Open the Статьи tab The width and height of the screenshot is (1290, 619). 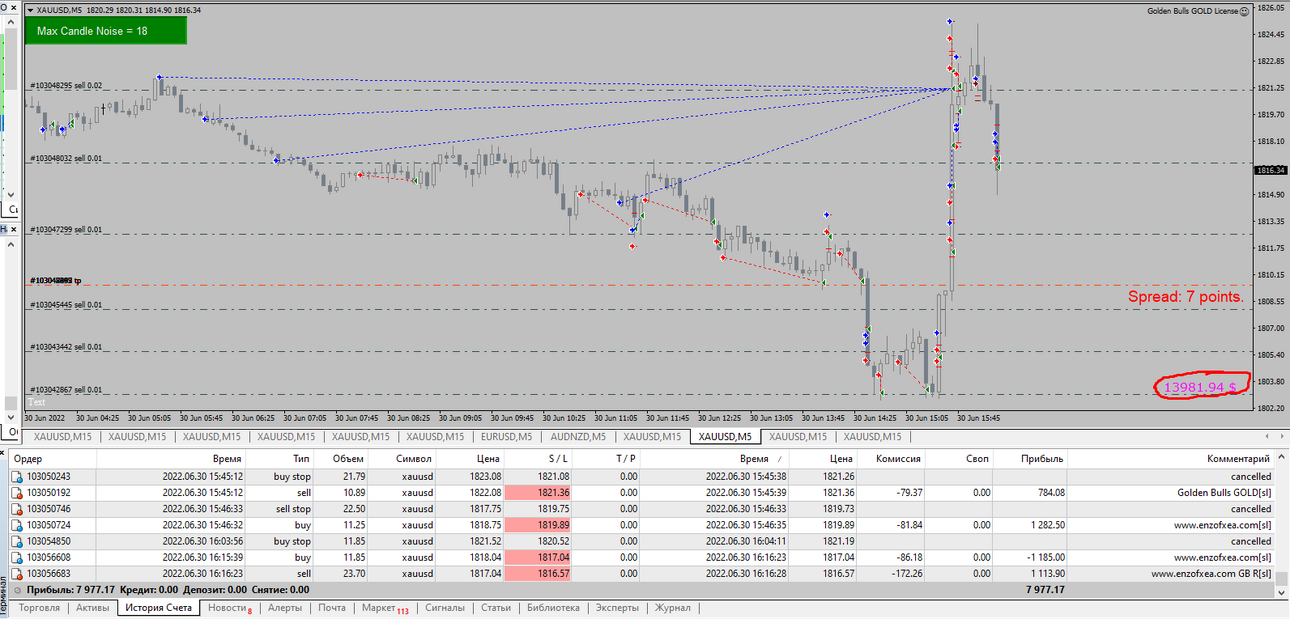pyautogui.click(x=496, y=608)
